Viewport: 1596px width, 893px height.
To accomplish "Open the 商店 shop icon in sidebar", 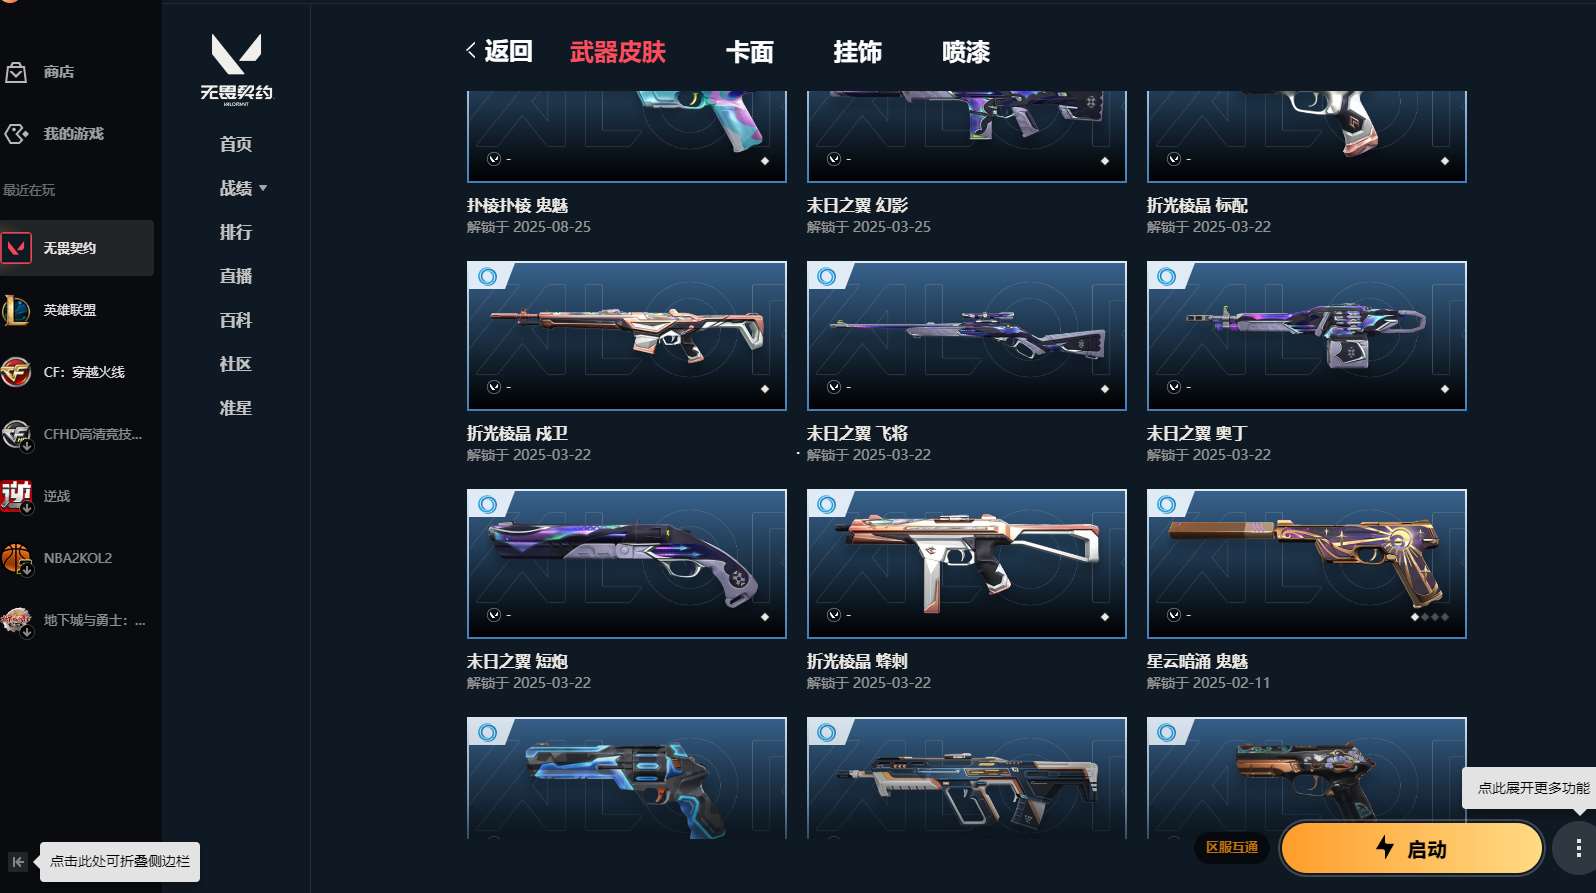I will point(16,72).
